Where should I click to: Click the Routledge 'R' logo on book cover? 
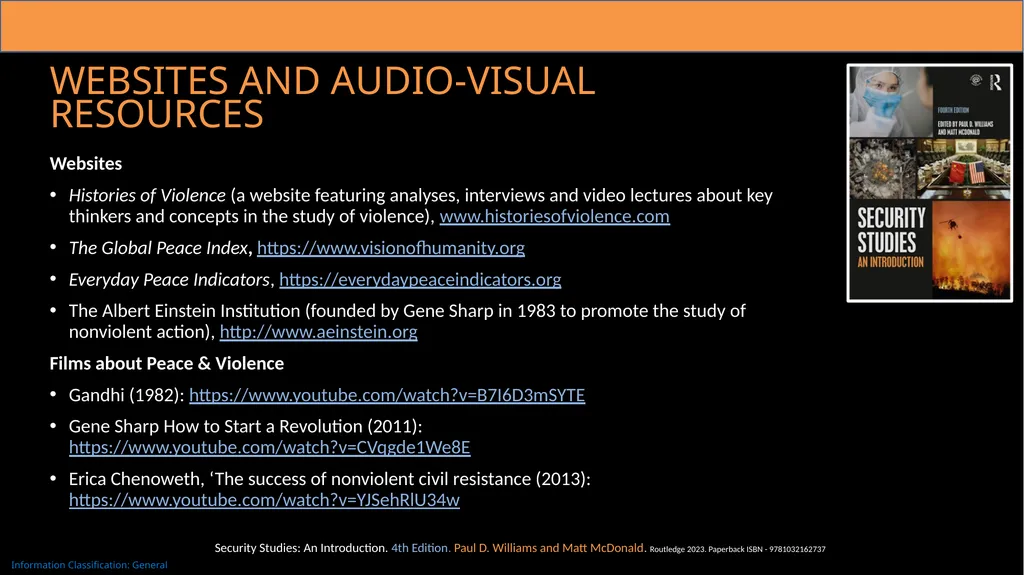995,82
